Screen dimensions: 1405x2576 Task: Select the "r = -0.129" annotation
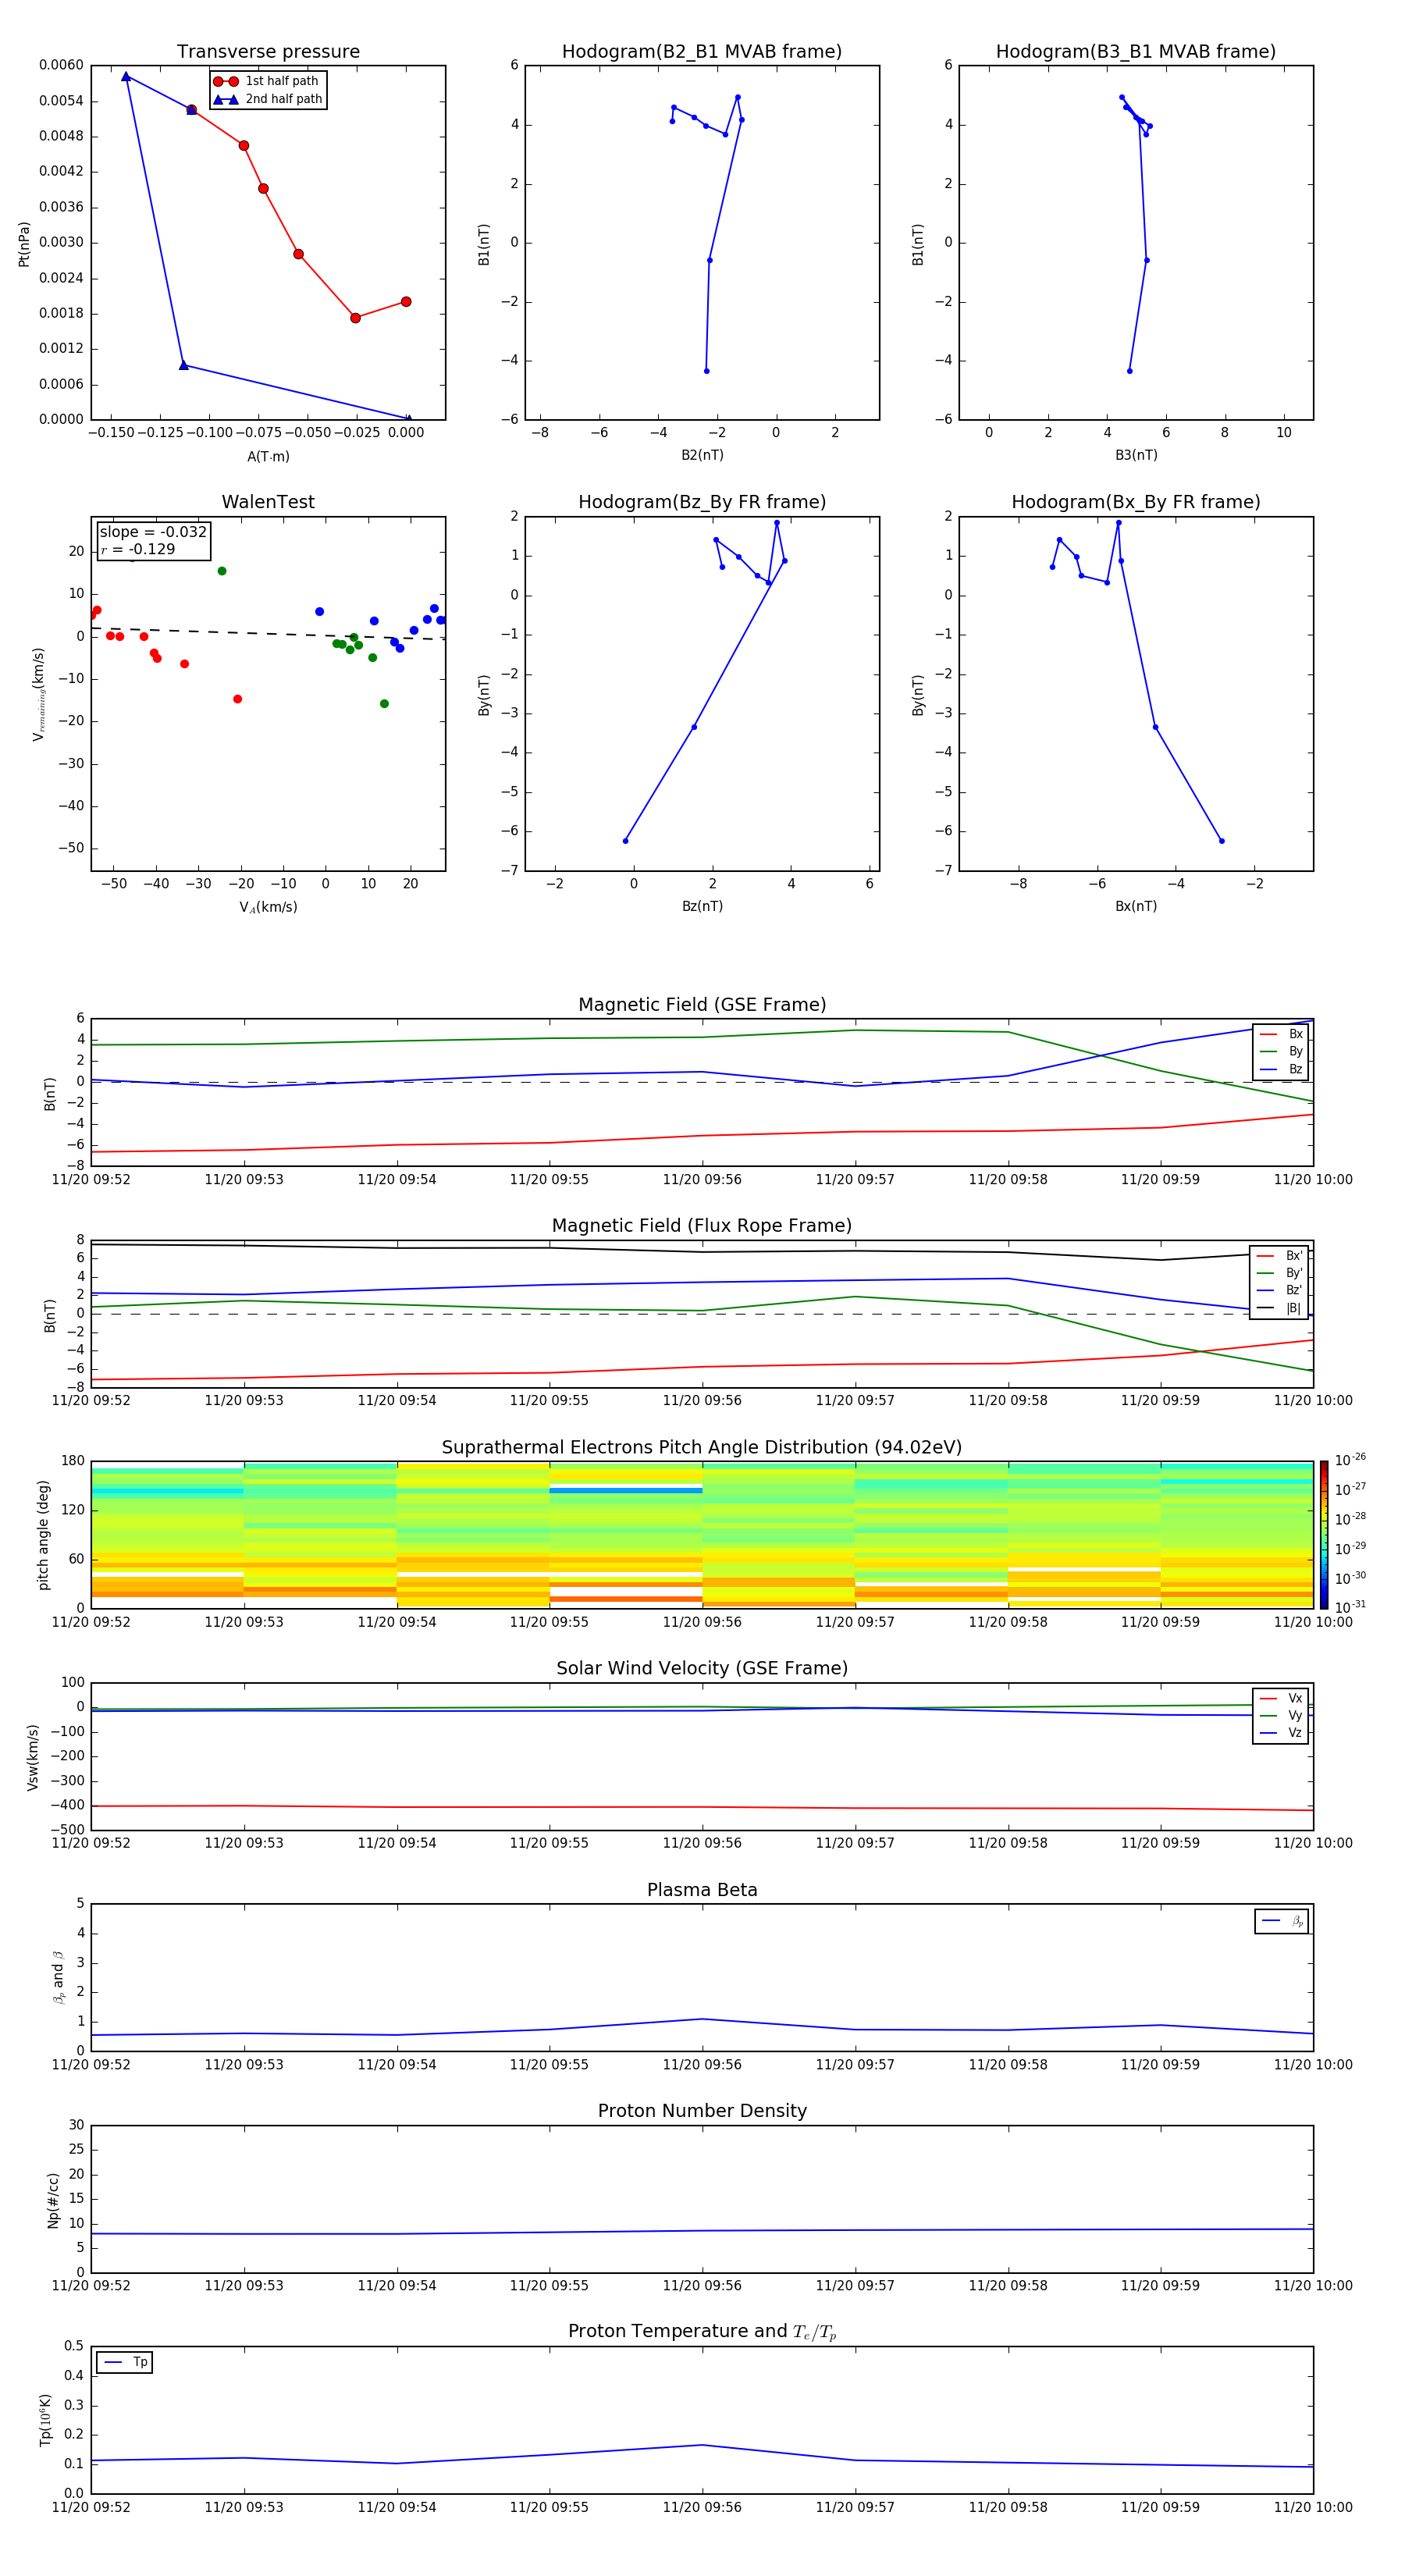pos(138,549)
